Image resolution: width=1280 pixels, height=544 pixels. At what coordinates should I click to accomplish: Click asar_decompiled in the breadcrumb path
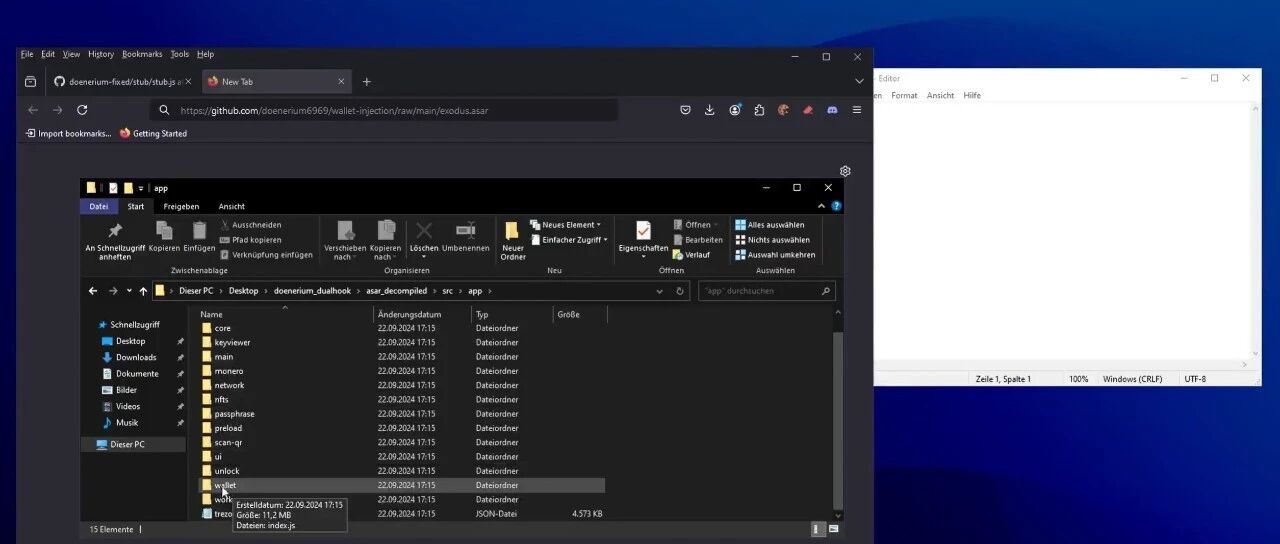[396, 291]
